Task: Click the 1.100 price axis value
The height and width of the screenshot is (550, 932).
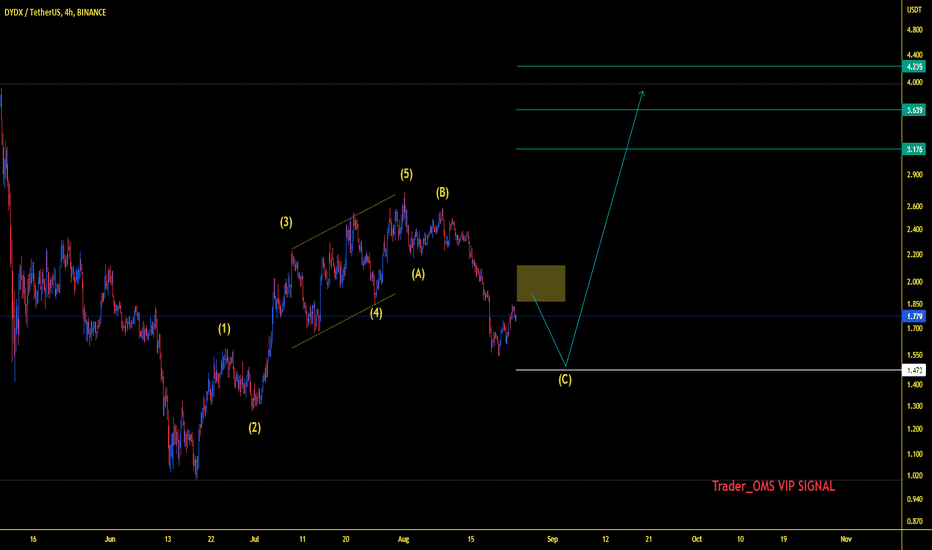Action: [x=915, y=454]
